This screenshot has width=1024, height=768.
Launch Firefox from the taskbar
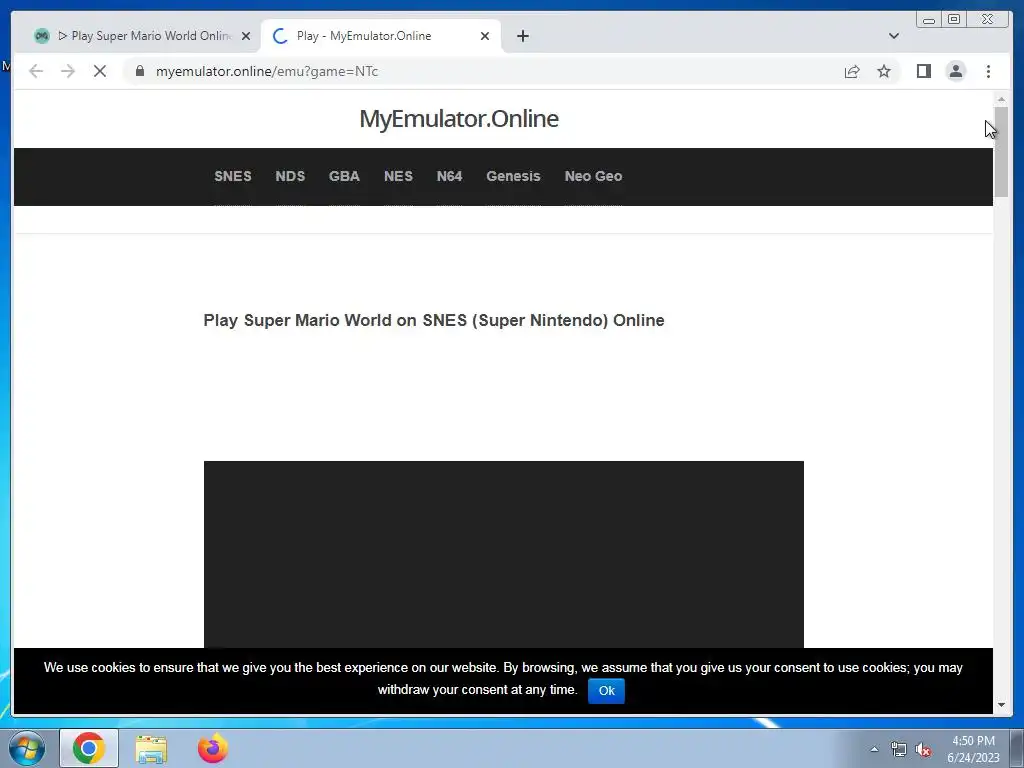coord(213,748)
